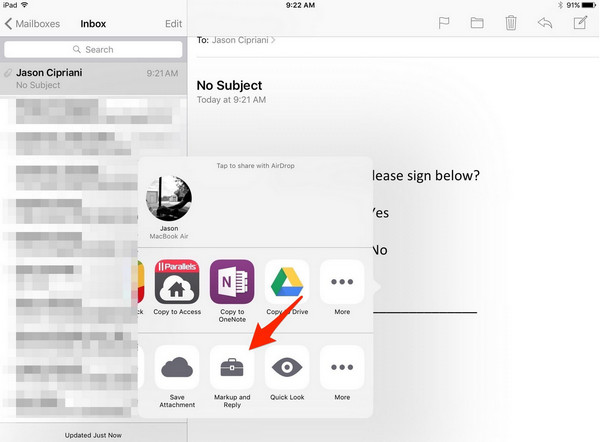
Task: Share to Jason's MacBook Air via AirDrop
Action: click(169, 207)
